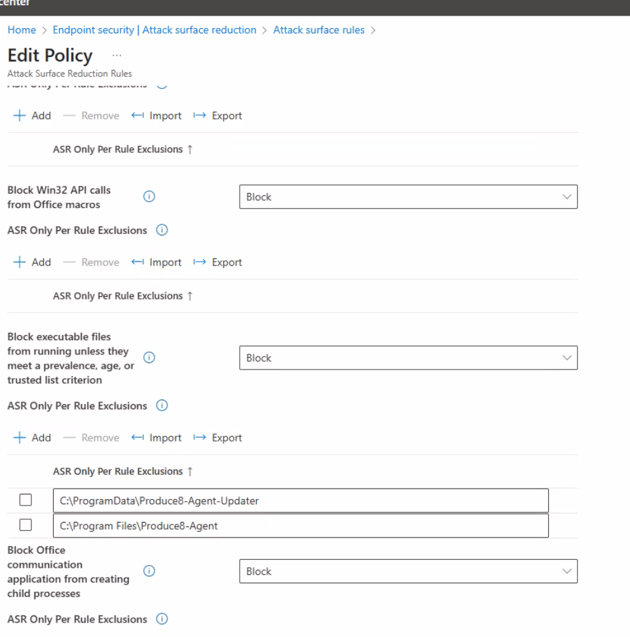Go to Home breadcrumb

[21, 30]
